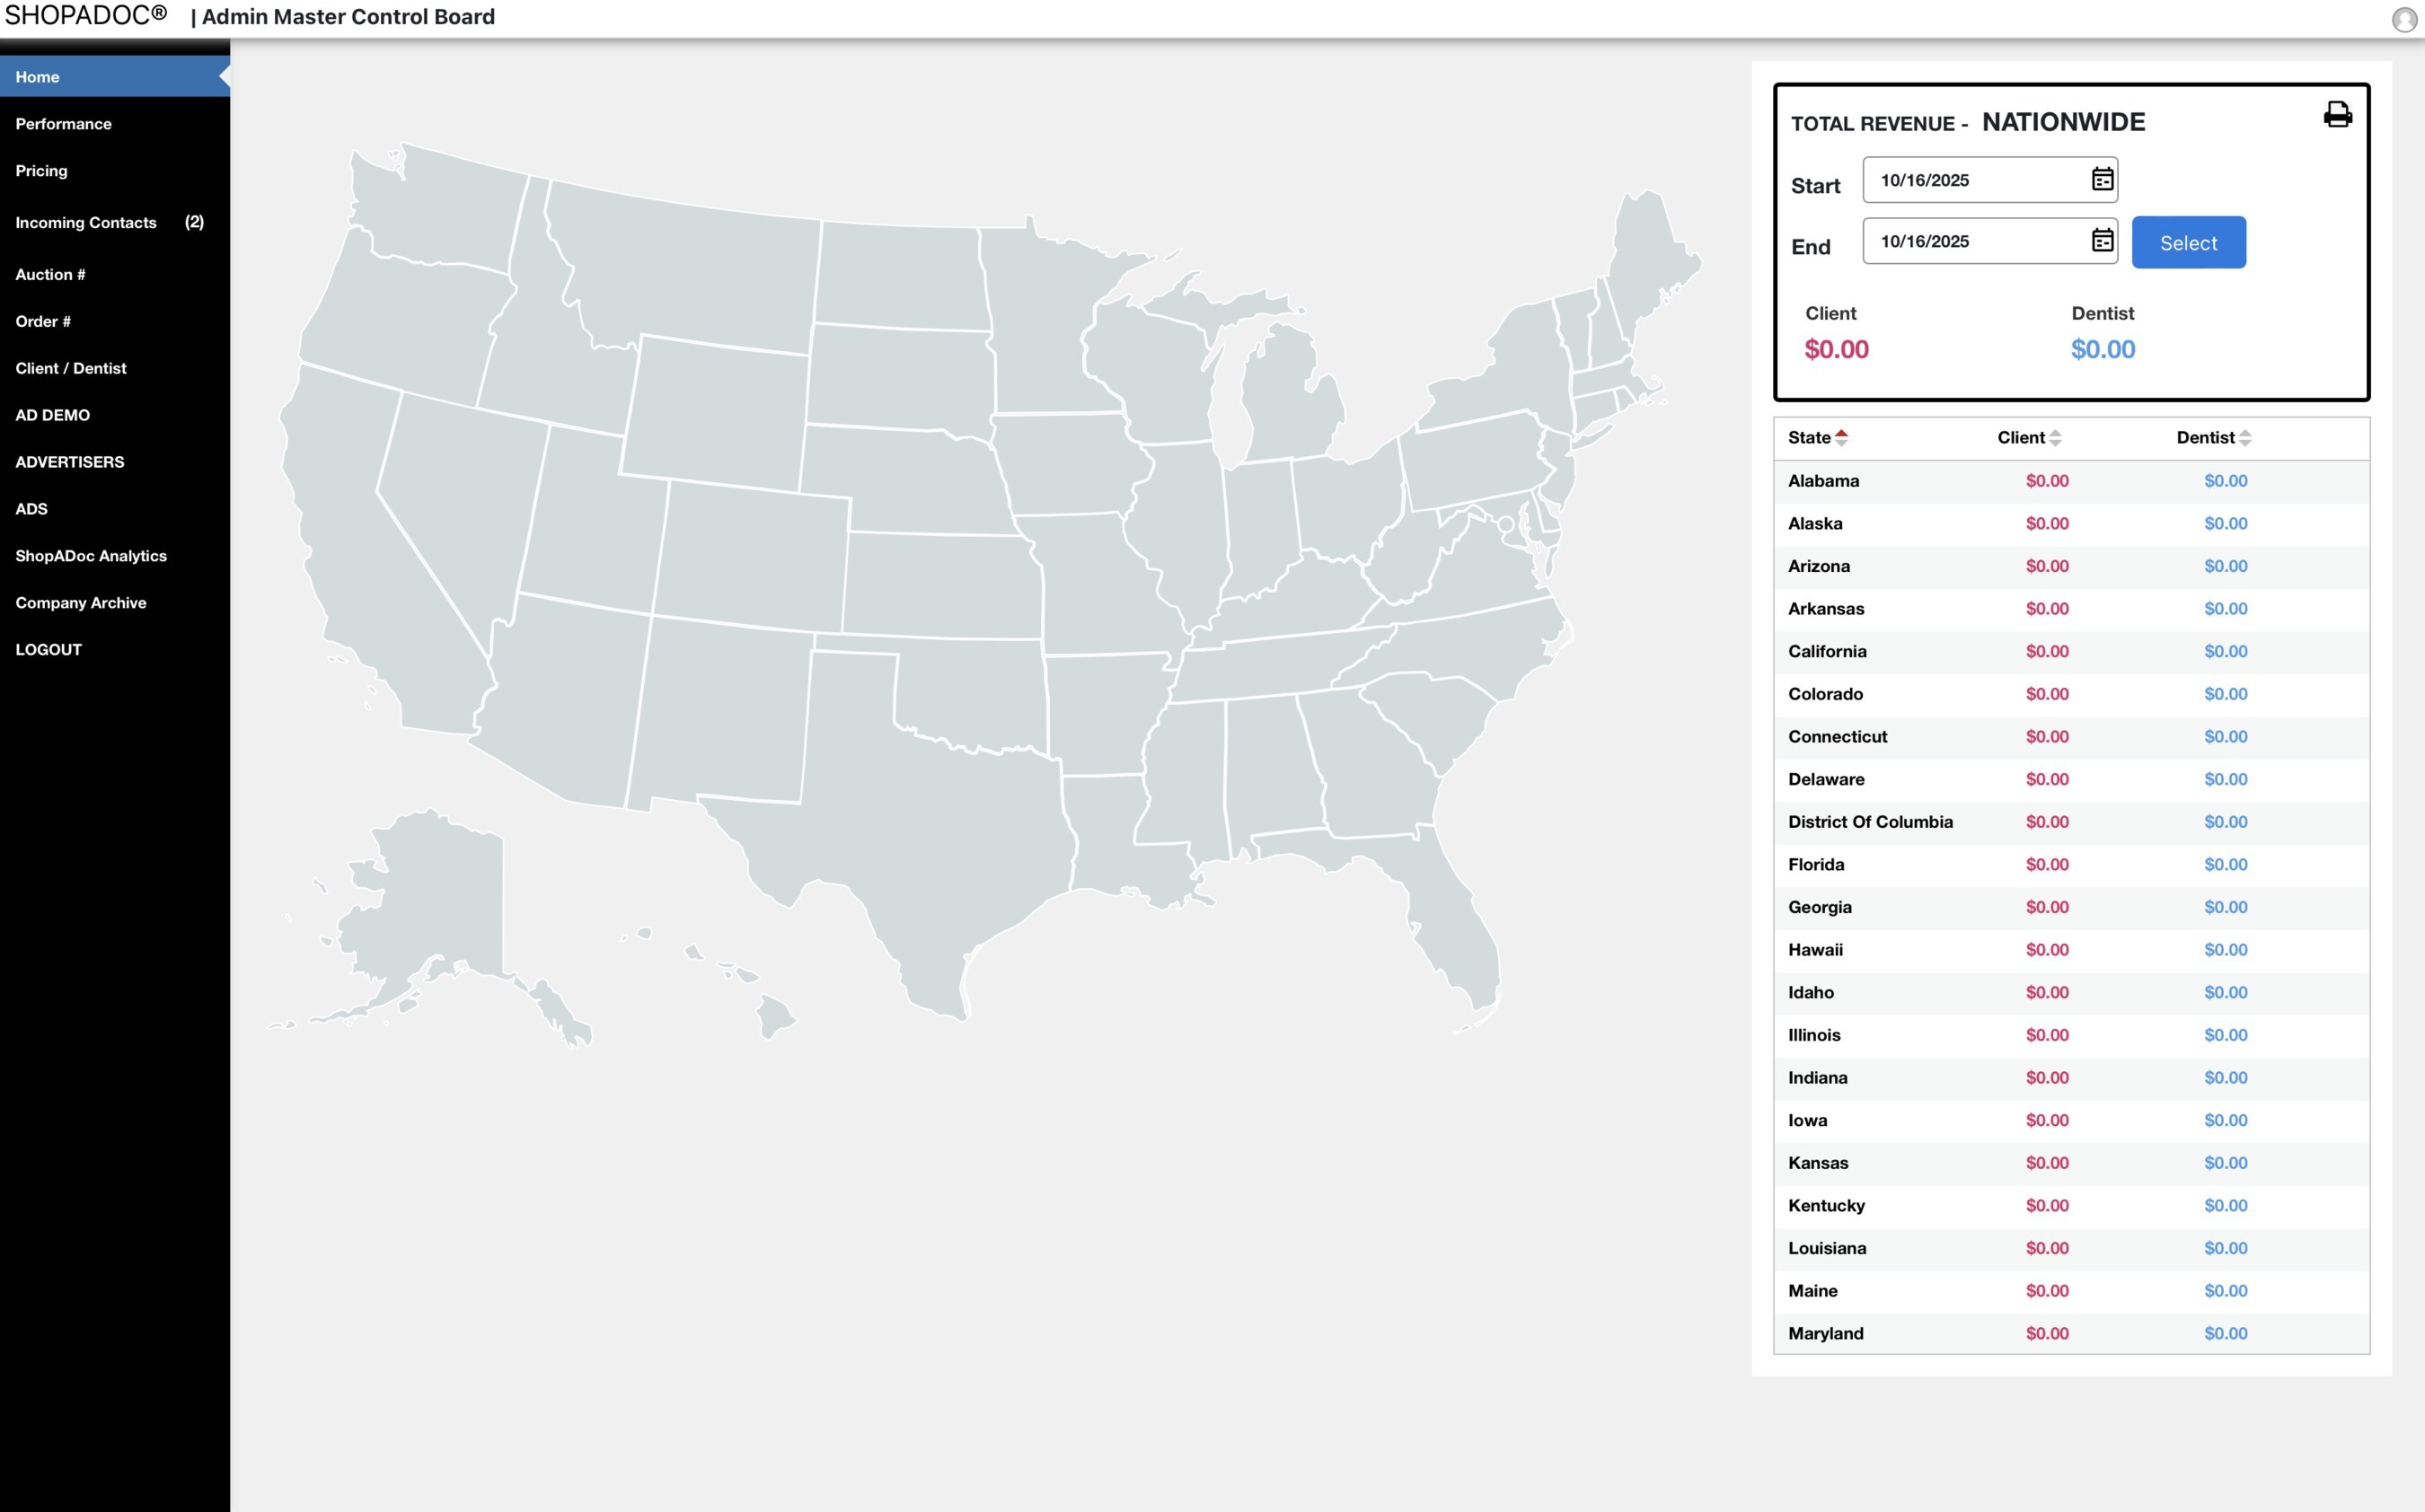Click the user profile avatar icon
The width and height of the screenshot is (2425, 1512).
pos(2403,19)
